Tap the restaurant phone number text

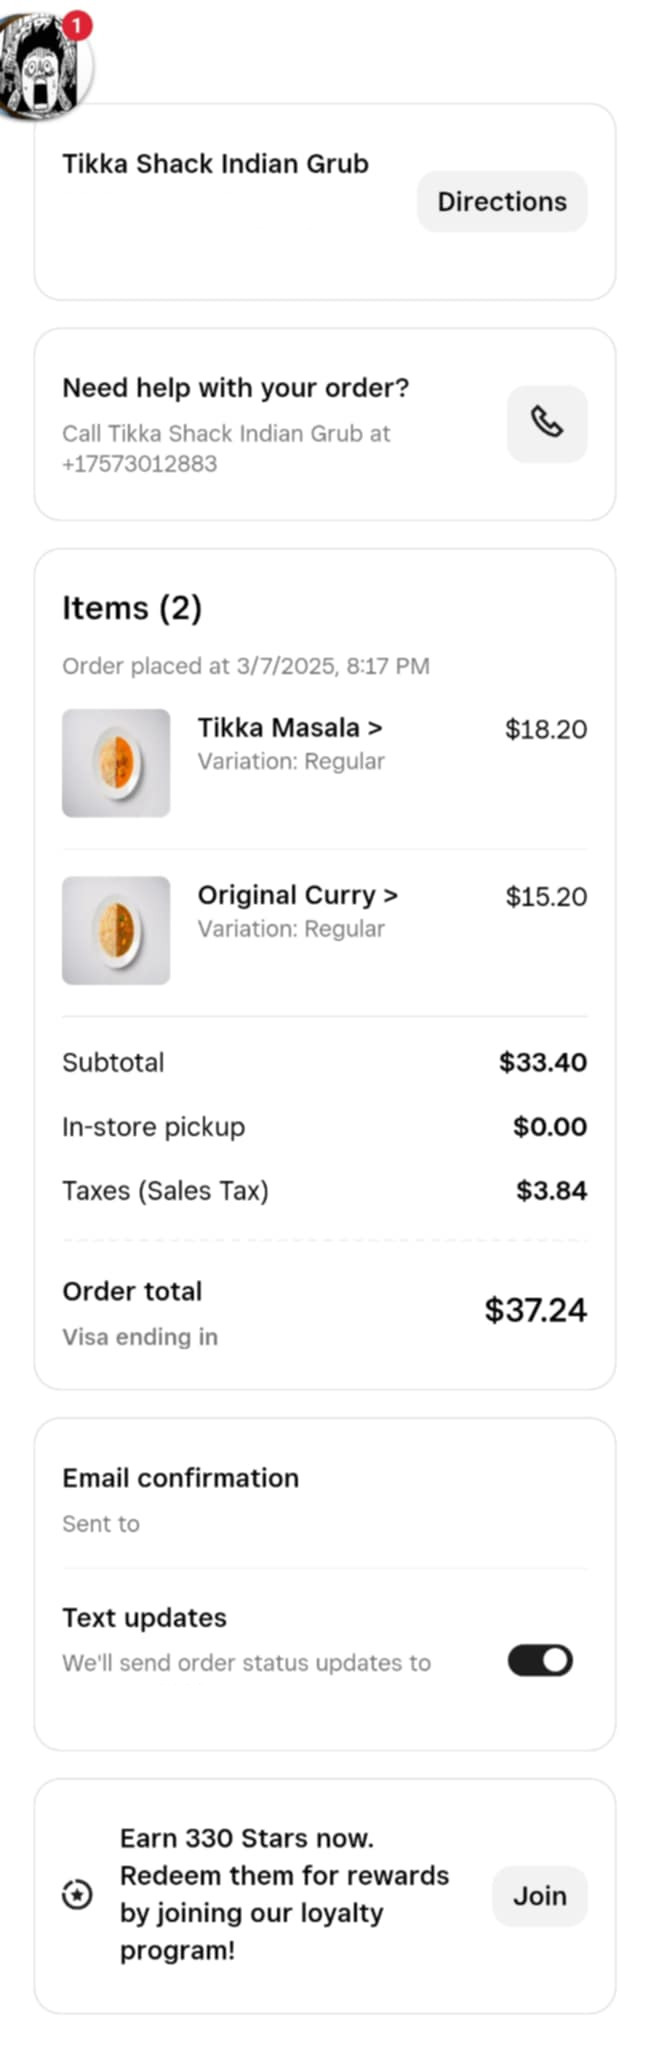pos(139,464)
